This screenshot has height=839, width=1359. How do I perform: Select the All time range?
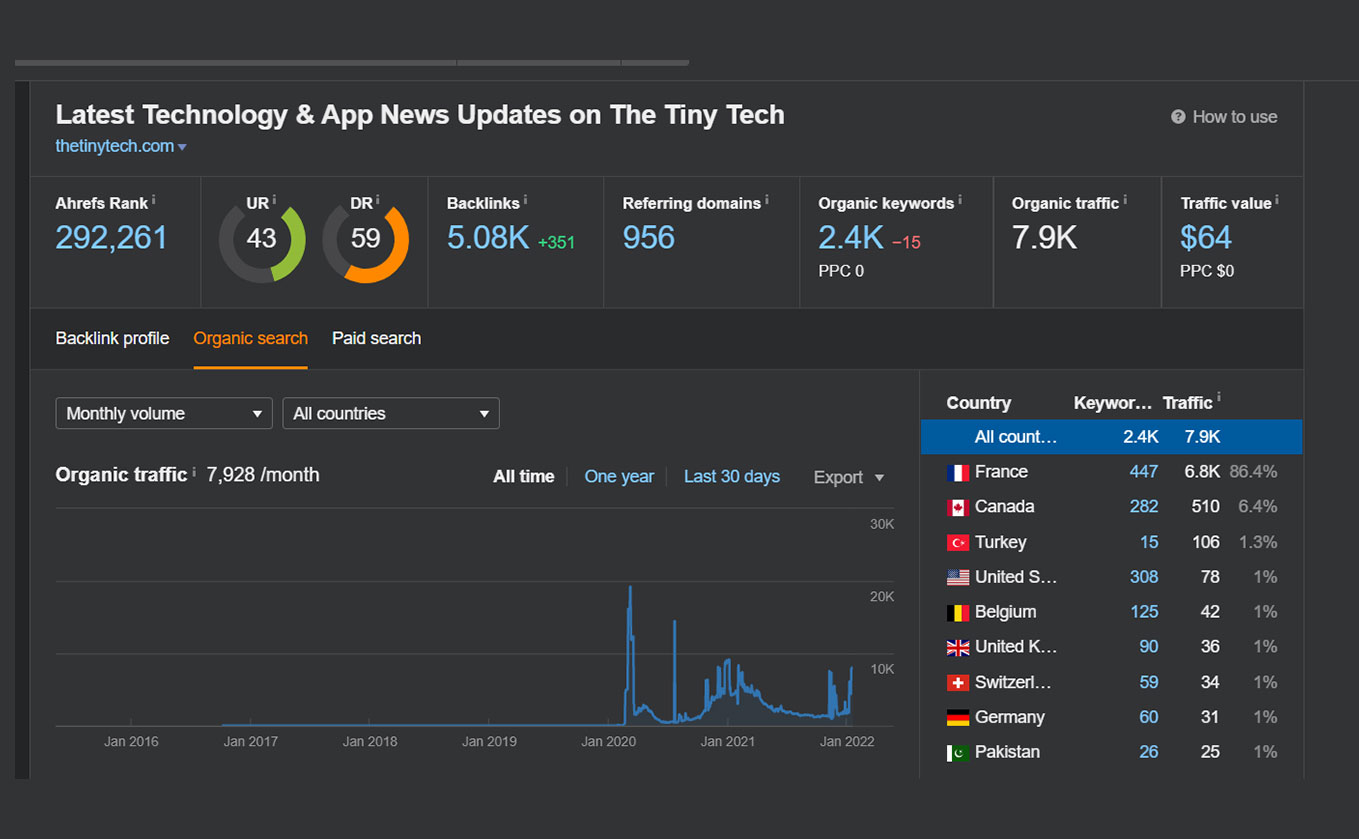click(x=523, y=477)
